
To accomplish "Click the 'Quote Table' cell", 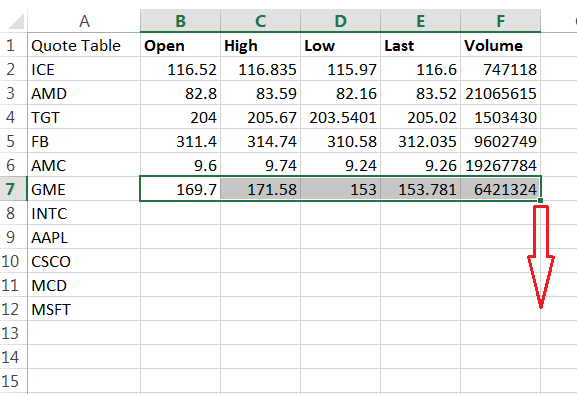I will pos(84,45).
